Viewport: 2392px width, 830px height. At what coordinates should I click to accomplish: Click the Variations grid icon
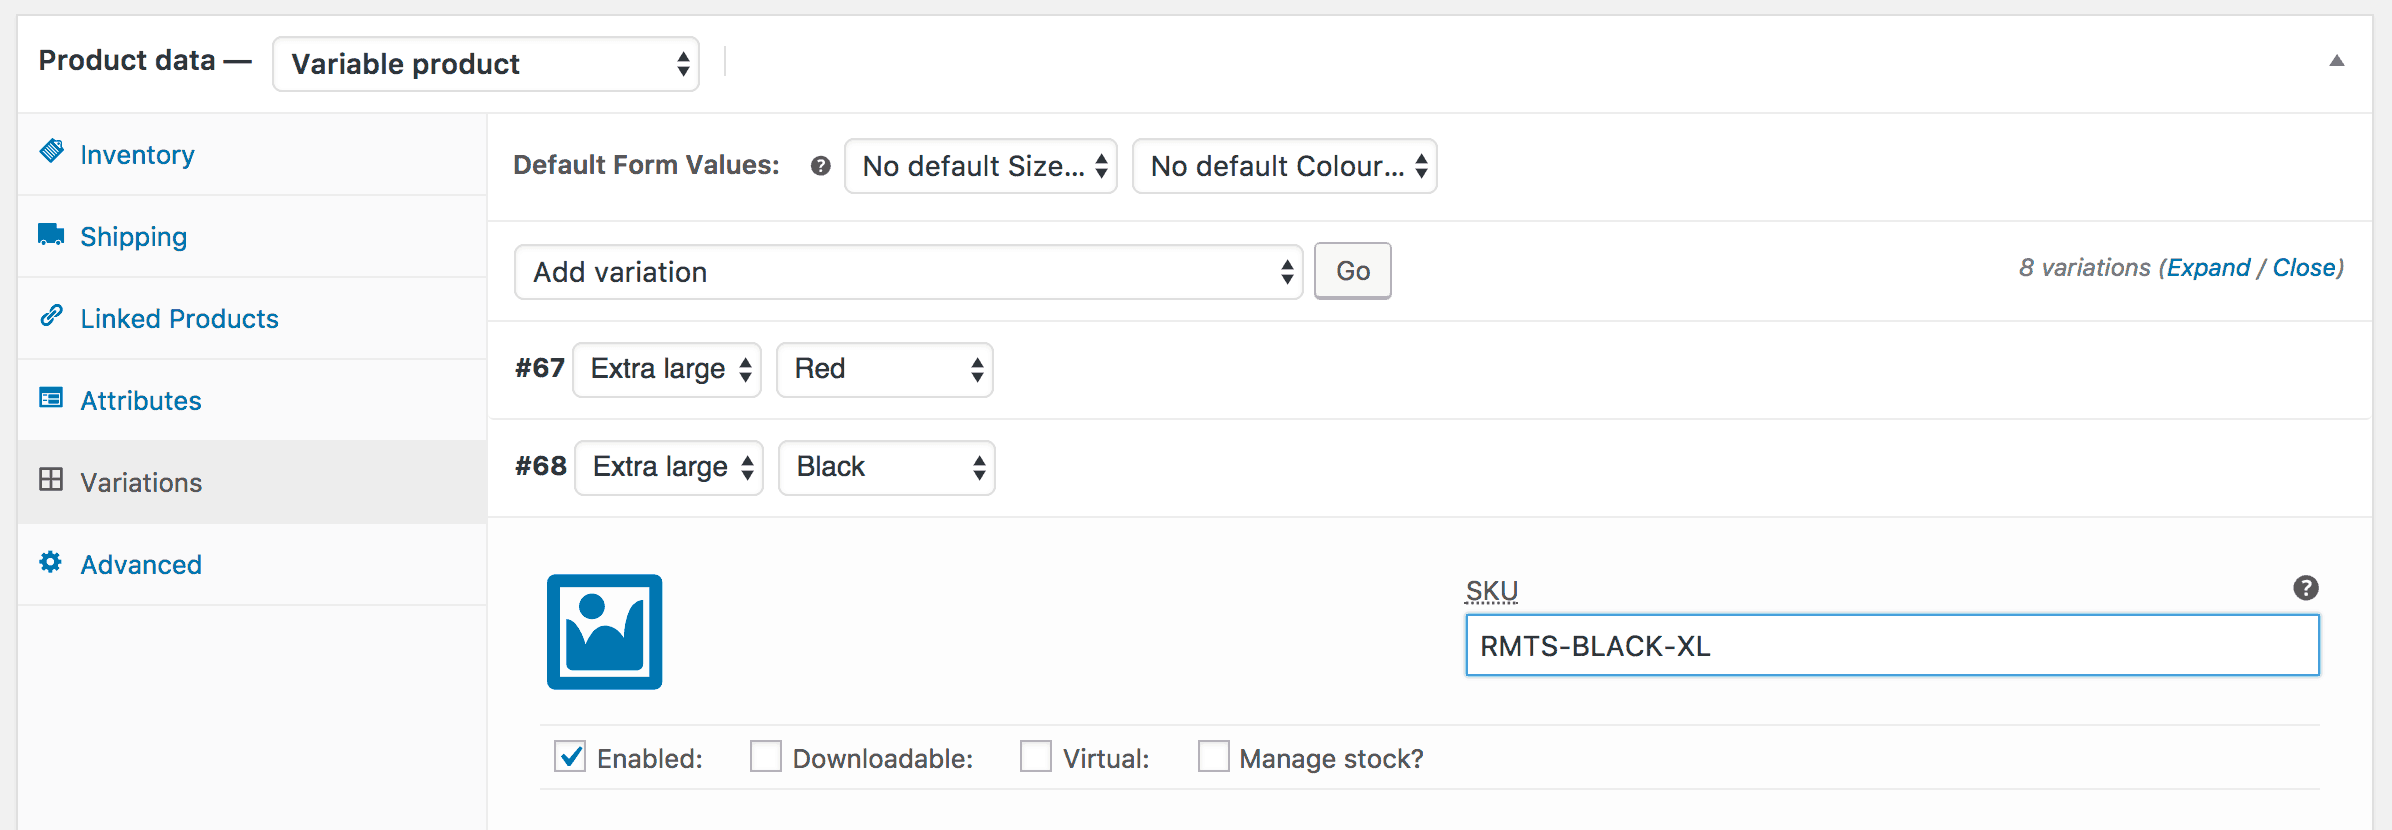point(51,480)
